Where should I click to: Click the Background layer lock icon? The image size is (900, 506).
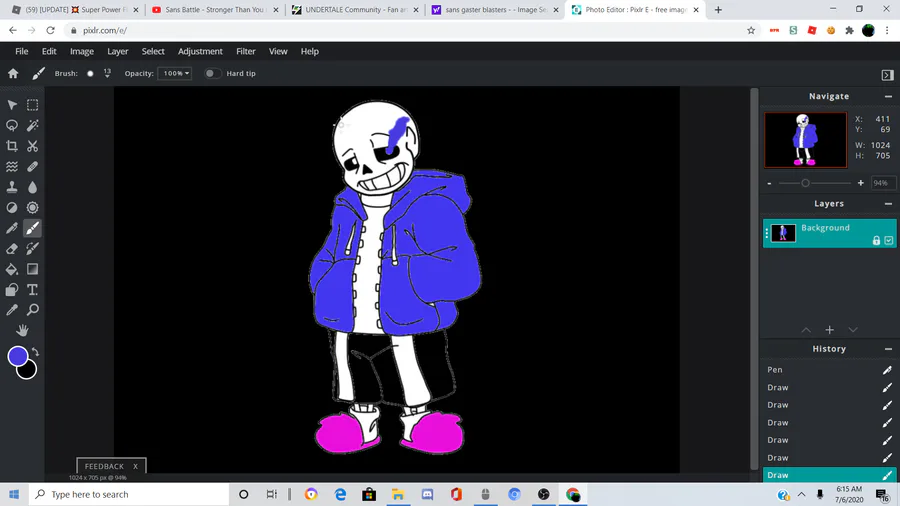tap(876, 240)
